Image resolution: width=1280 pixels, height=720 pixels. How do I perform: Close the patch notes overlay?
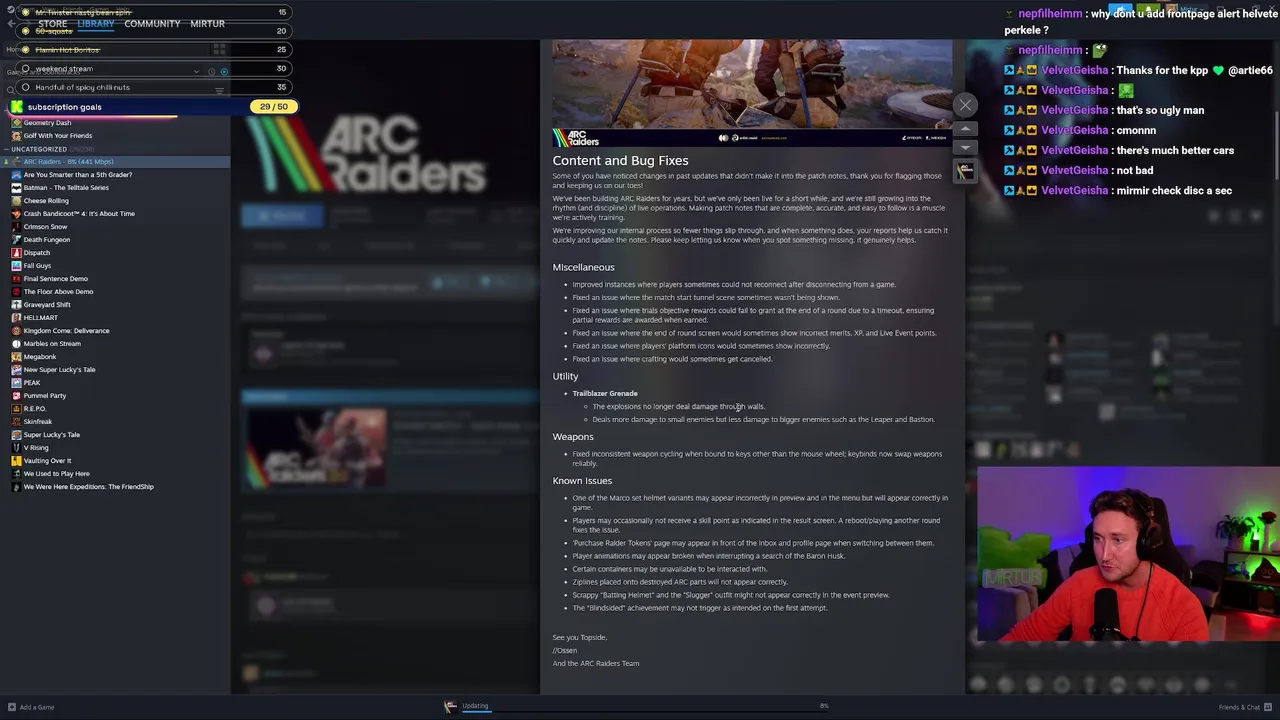(965, 104)
